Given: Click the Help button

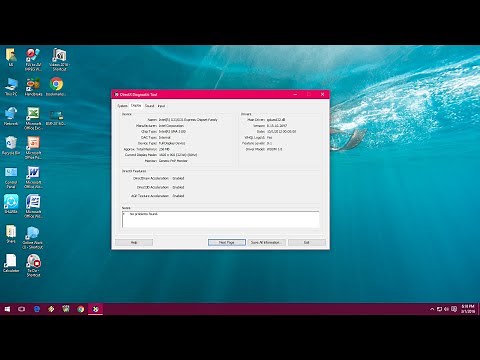Looking at the screenshot, I should point(134,242).
